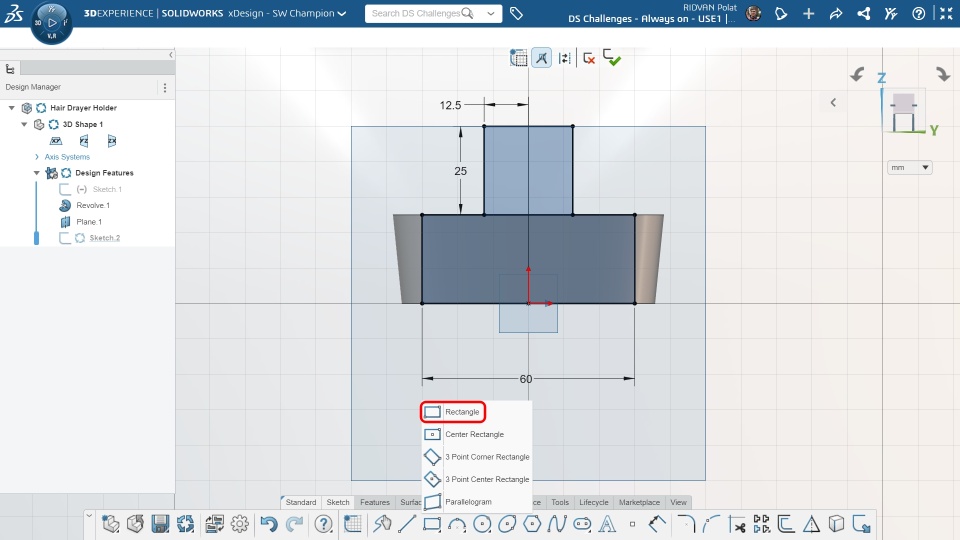This screenshot has width=960, height=540.
Task: Select the Sketch Fillet tool
Action: point(686,524)
